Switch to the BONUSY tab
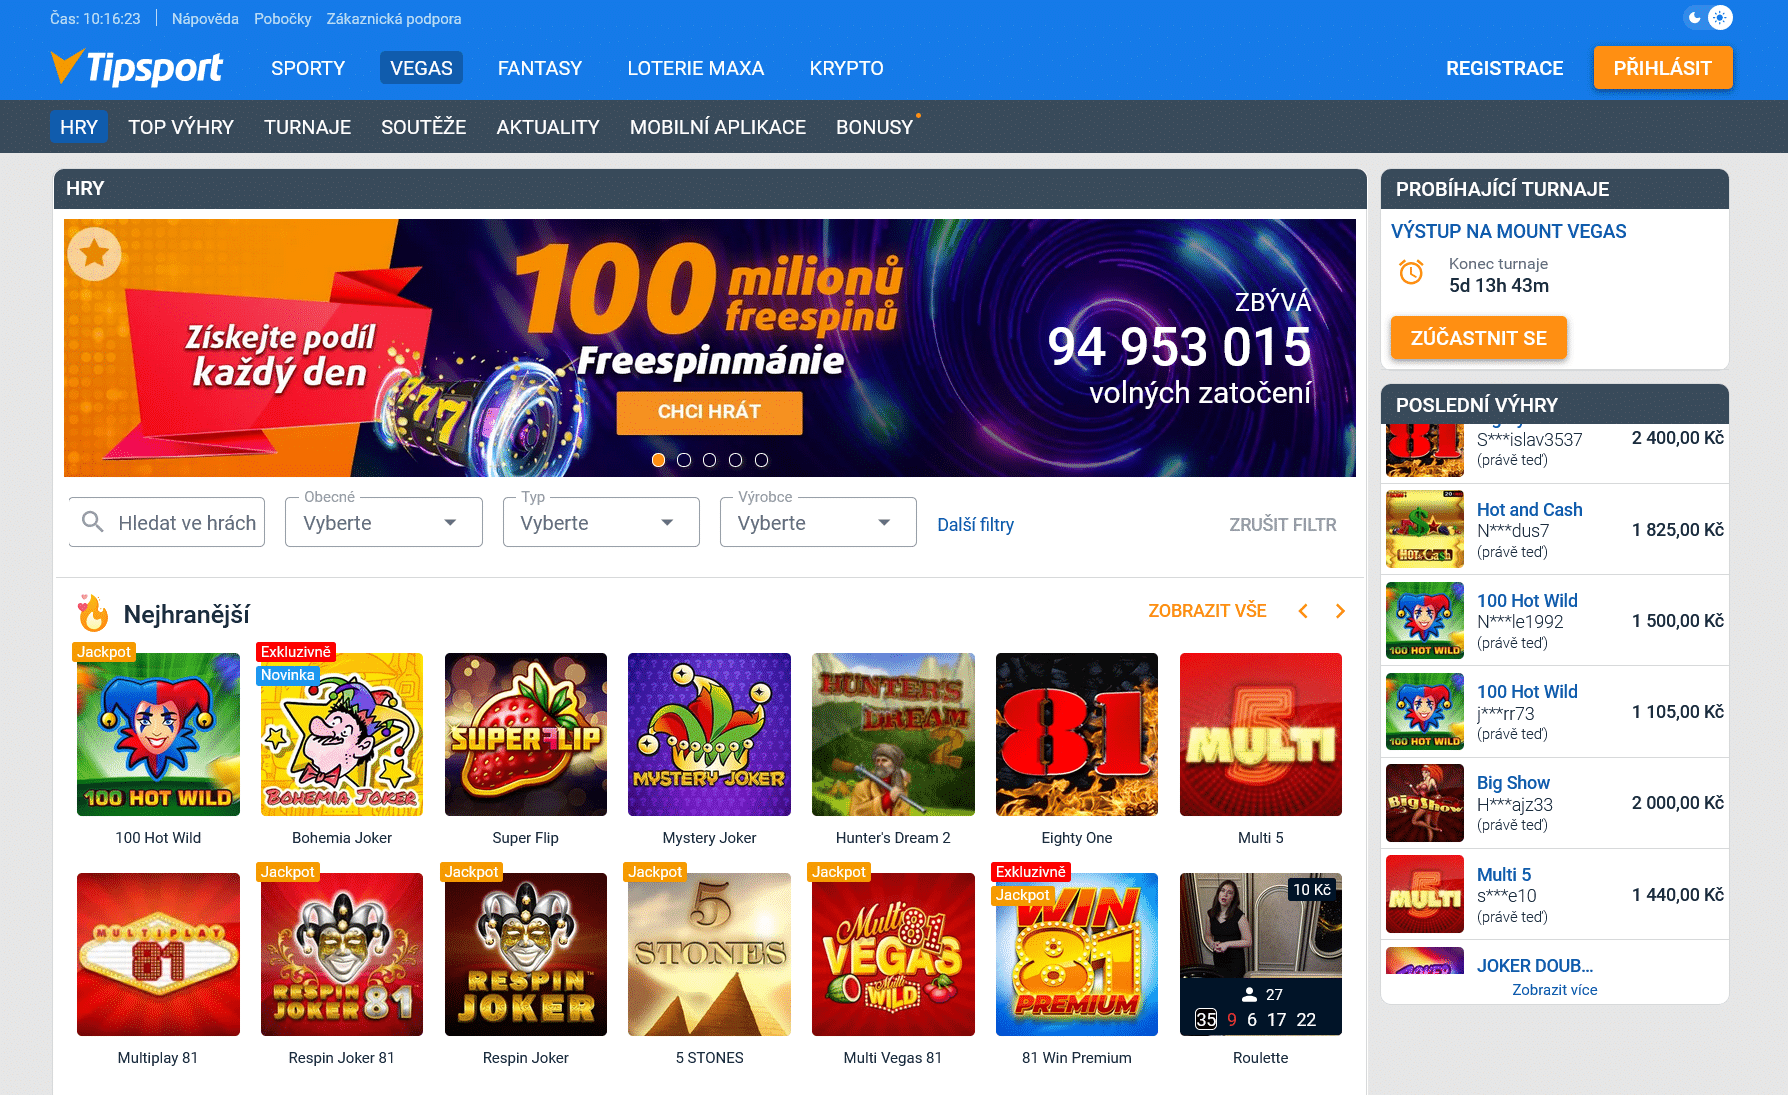1788x1095 pixels. (875, 127)
